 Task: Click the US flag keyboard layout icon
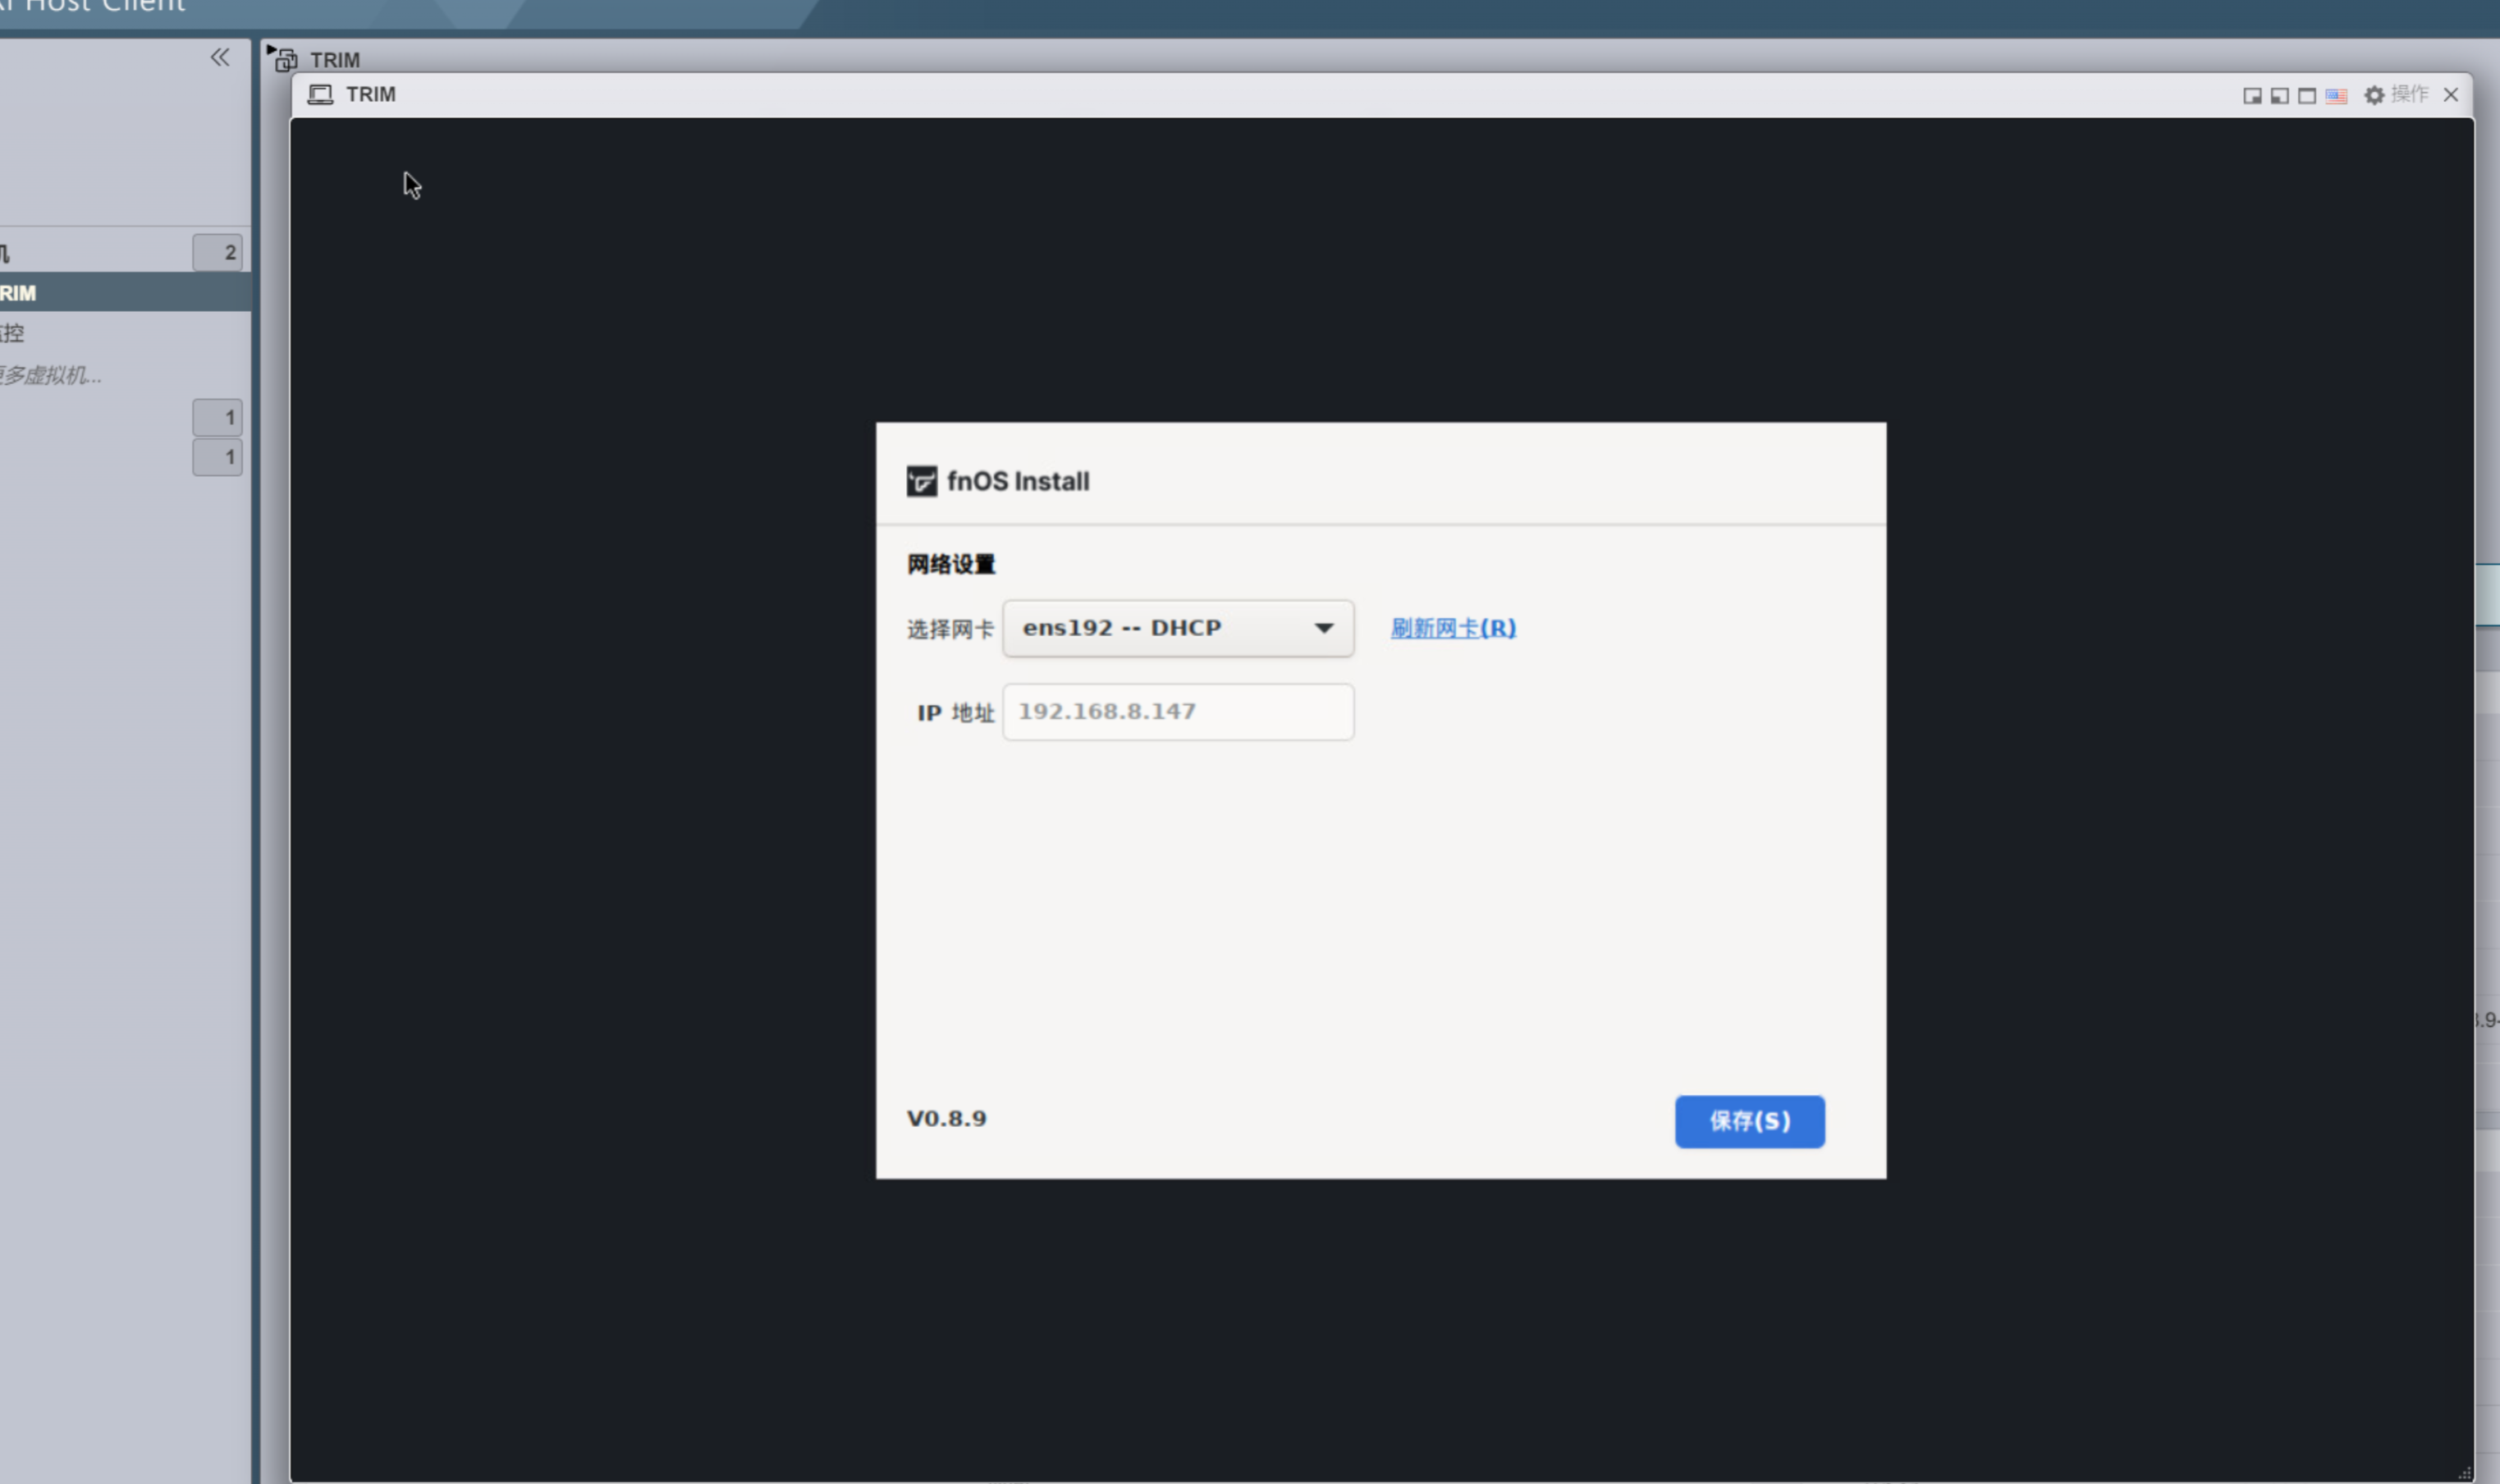[2336, 96]
